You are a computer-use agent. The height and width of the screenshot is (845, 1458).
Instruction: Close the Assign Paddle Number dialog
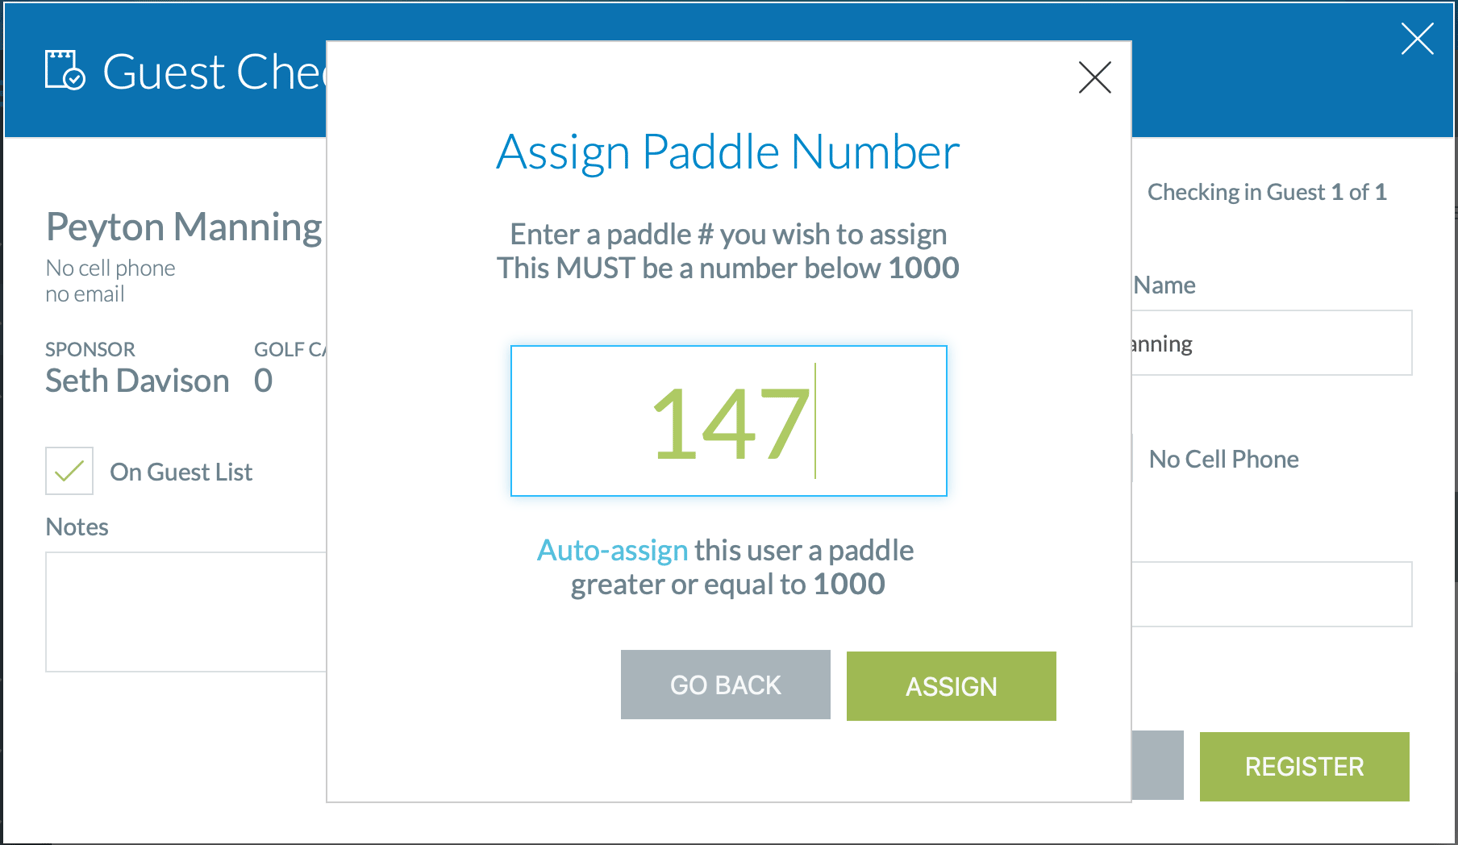pos(1094,77)
